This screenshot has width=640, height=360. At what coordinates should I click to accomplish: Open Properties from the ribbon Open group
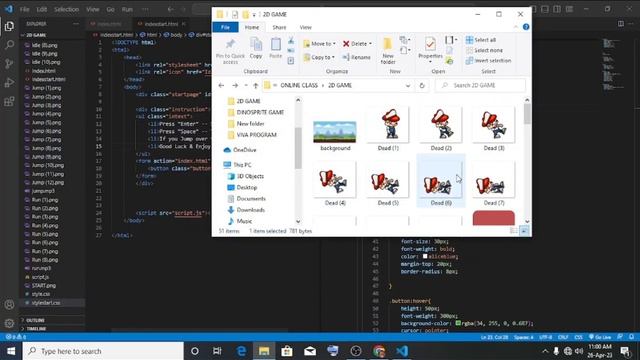tap(430, 44)
